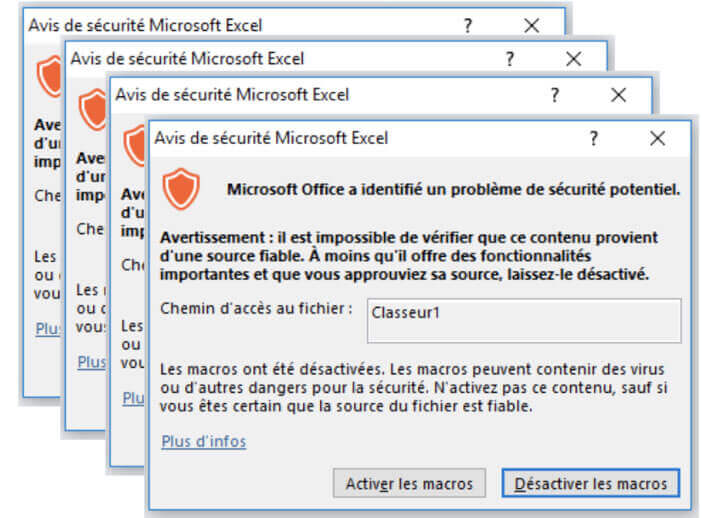This screenshot has width=702, height=518.
Task: Click the frontmost dialog's title bar text
Action: tap(271, 138)
